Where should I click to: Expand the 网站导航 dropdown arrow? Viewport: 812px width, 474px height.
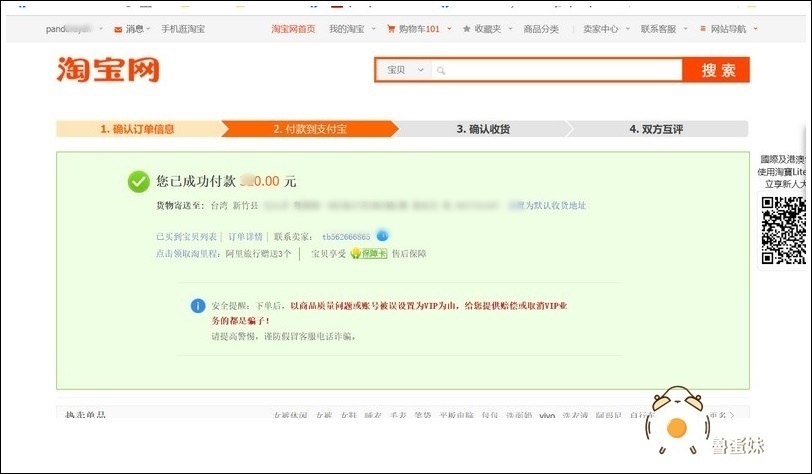pos(756,29)
